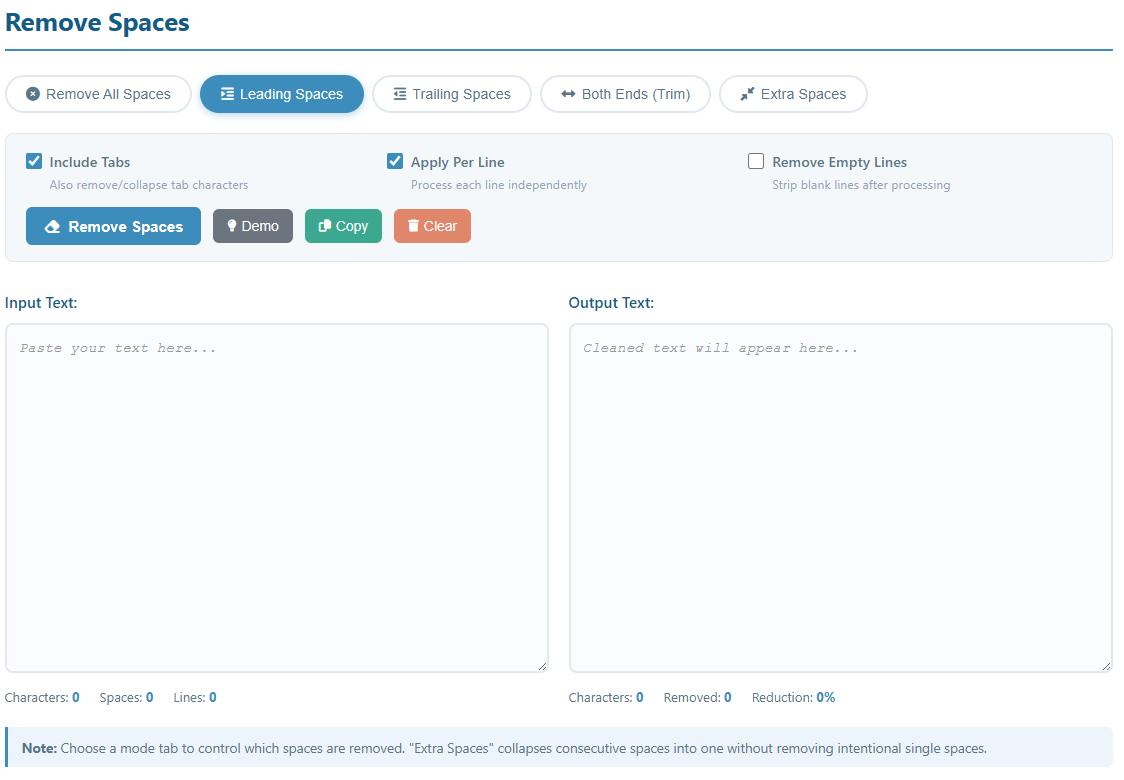
Task: Choose the Extra Spaces mode
Action: click(x=793, y=94)
